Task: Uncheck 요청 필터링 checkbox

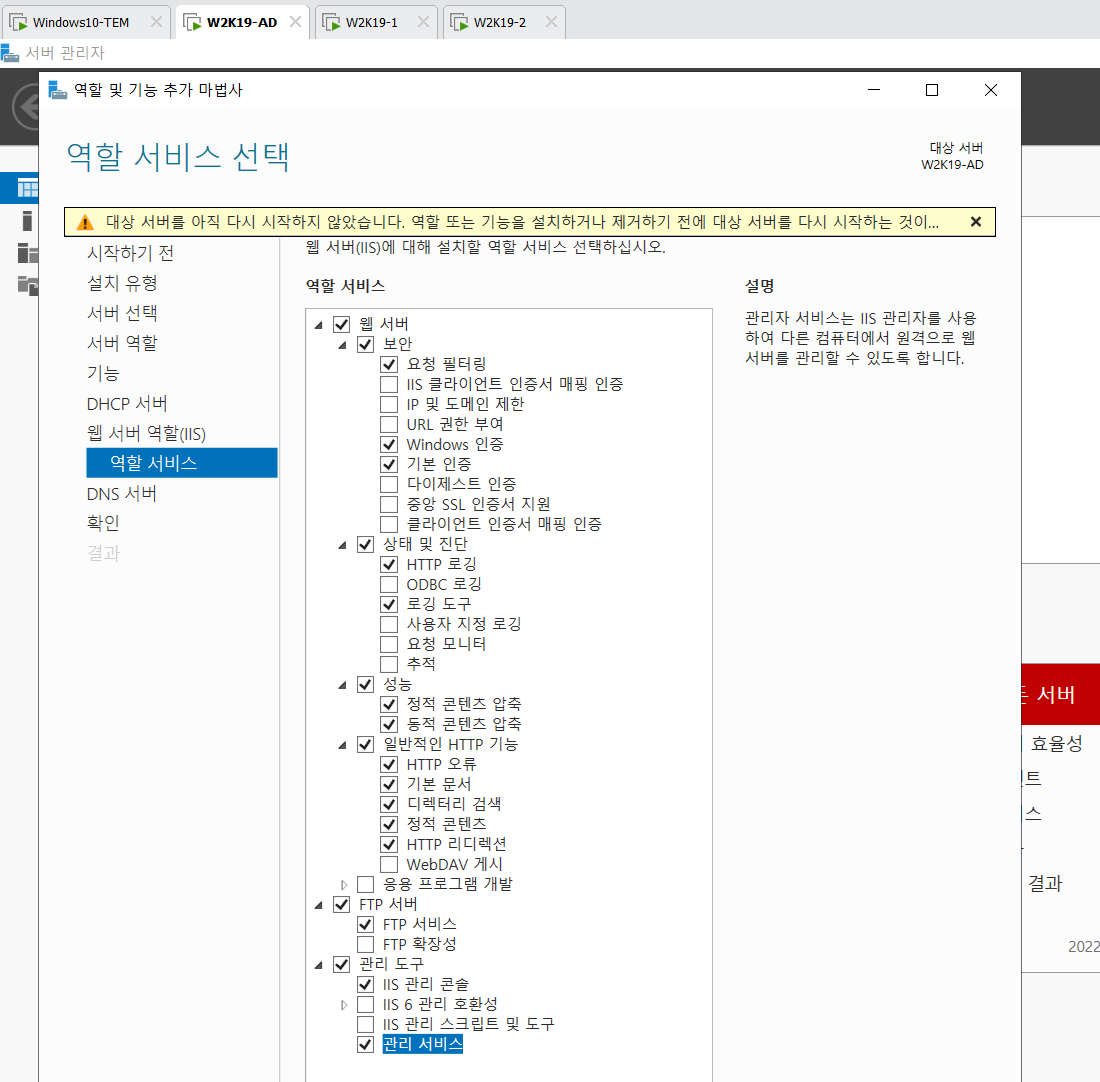Action: tap(389, 364)
